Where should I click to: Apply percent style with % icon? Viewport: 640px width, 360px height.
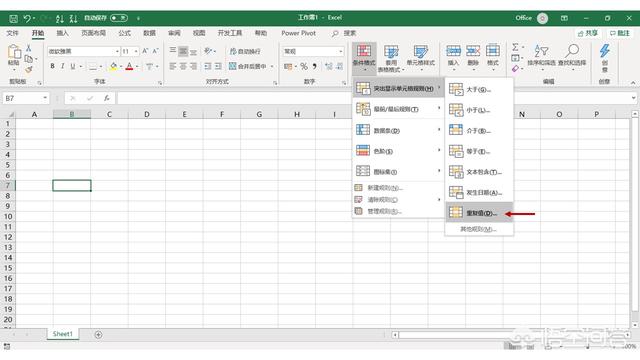coord(304,66)
